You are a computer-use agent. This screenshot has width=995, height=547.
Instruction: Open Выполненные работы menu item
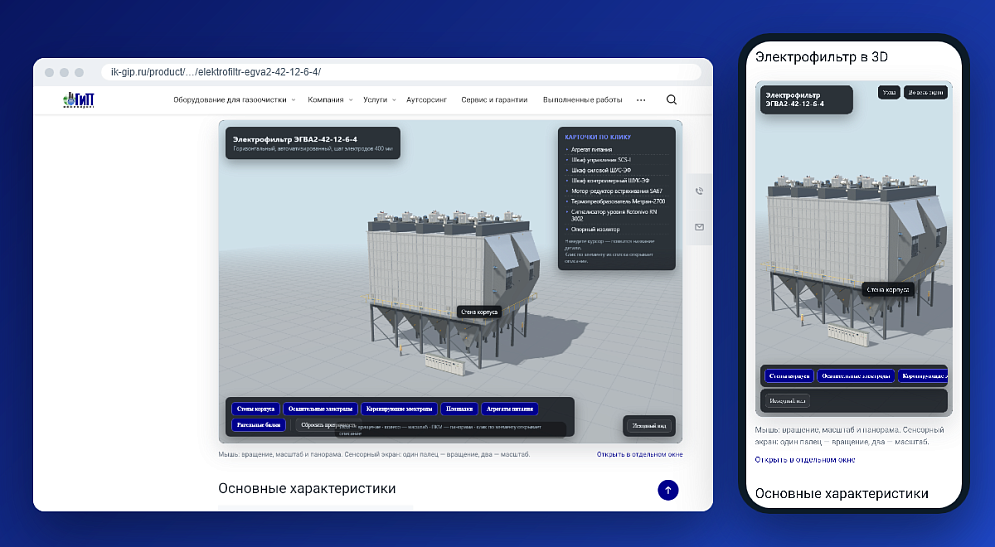583,100
